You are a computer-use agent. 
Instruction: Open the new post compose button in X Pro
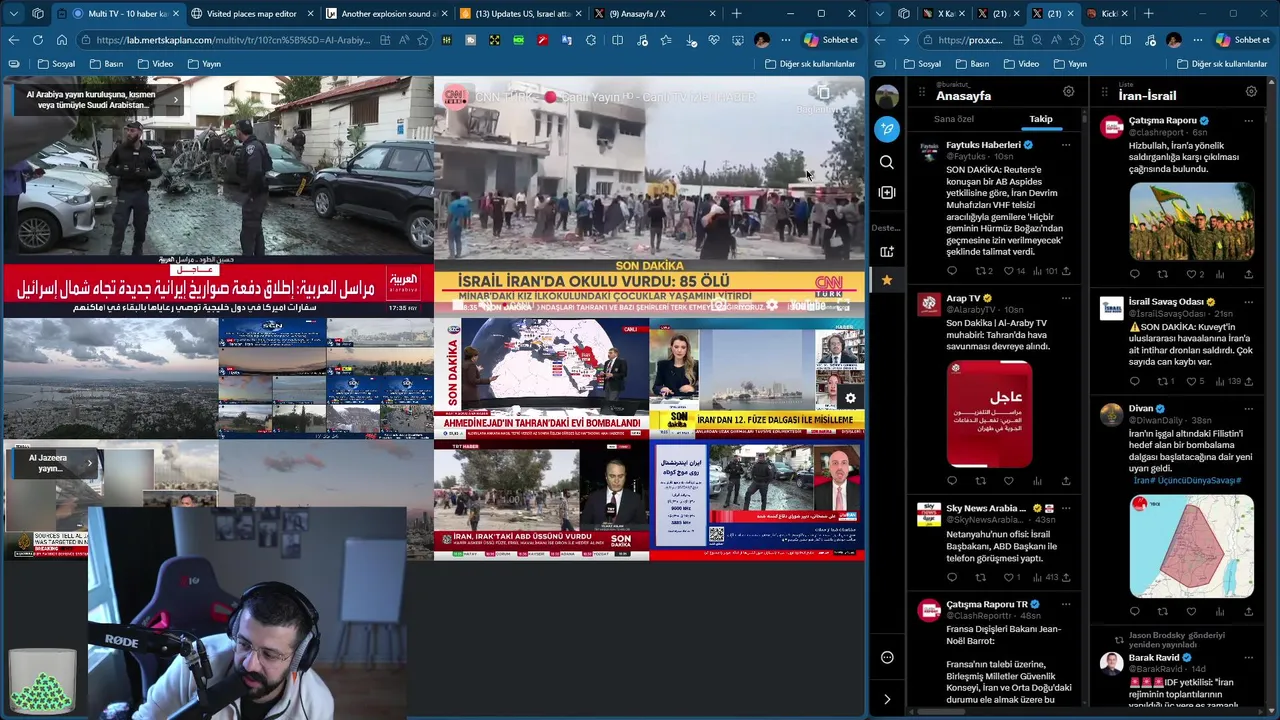tap(887, 129)
